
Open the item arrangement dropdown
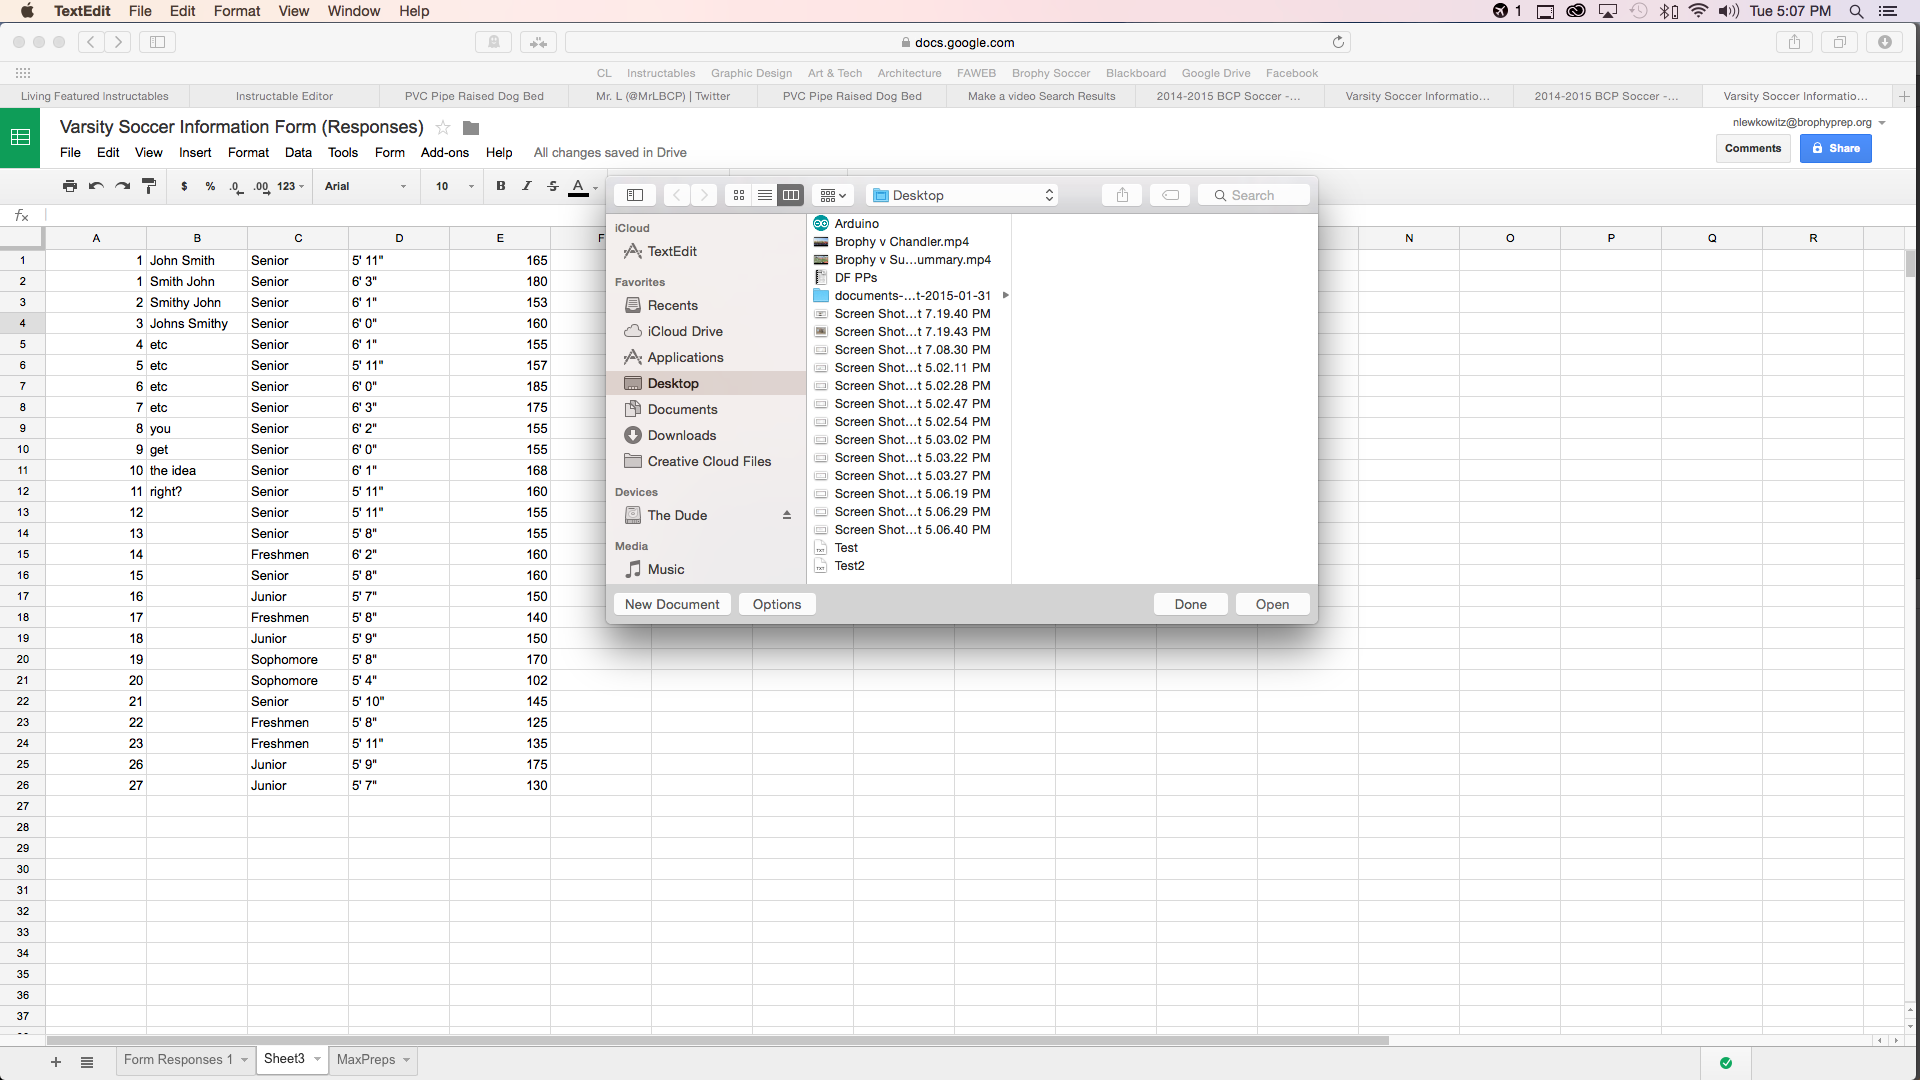[x=833, y=195]
